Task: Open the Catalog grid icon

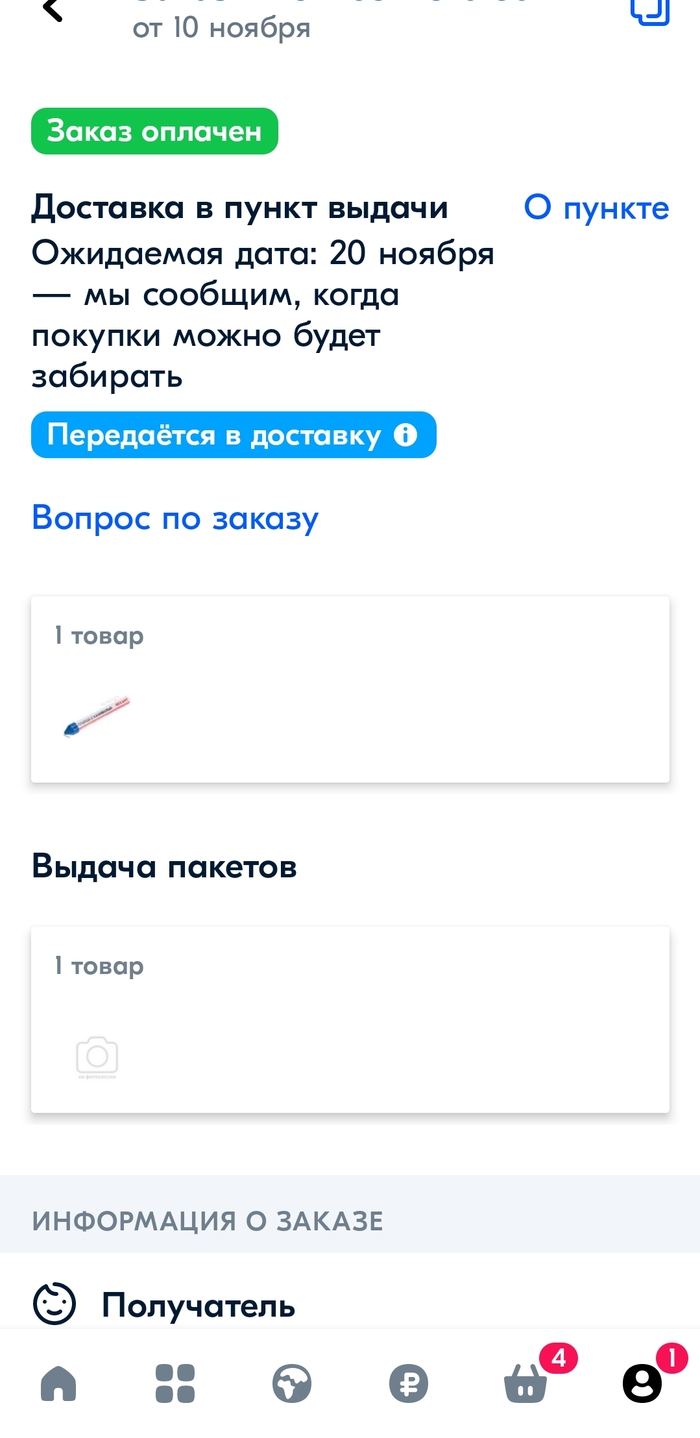Action: coord(174,1385)
